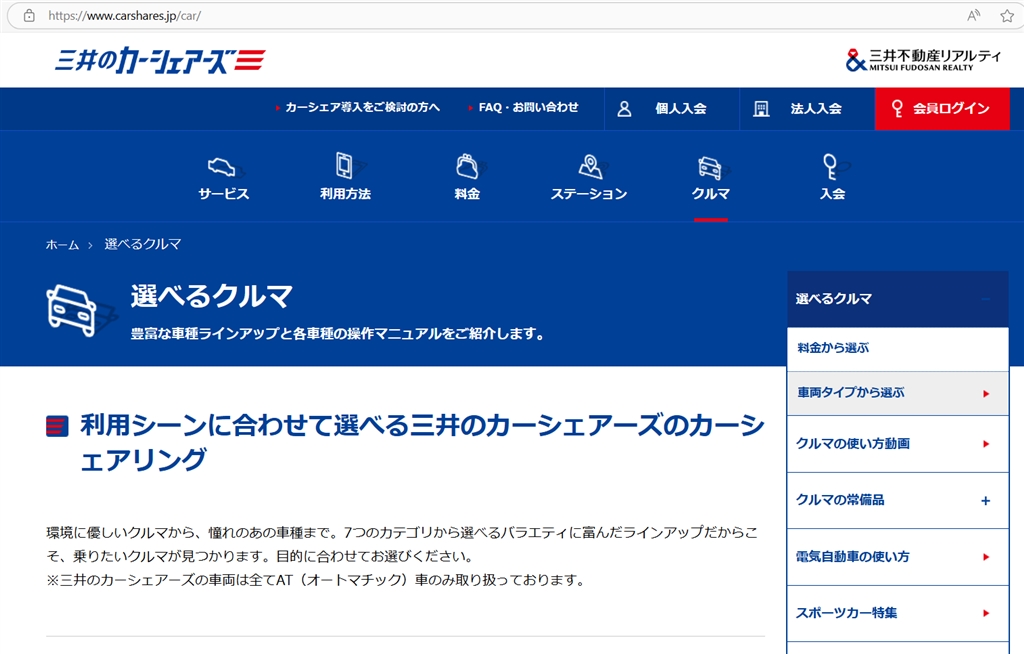Open the 入会 menu
The width and height of the screenshot is (1024, 654).
(833, 193)
